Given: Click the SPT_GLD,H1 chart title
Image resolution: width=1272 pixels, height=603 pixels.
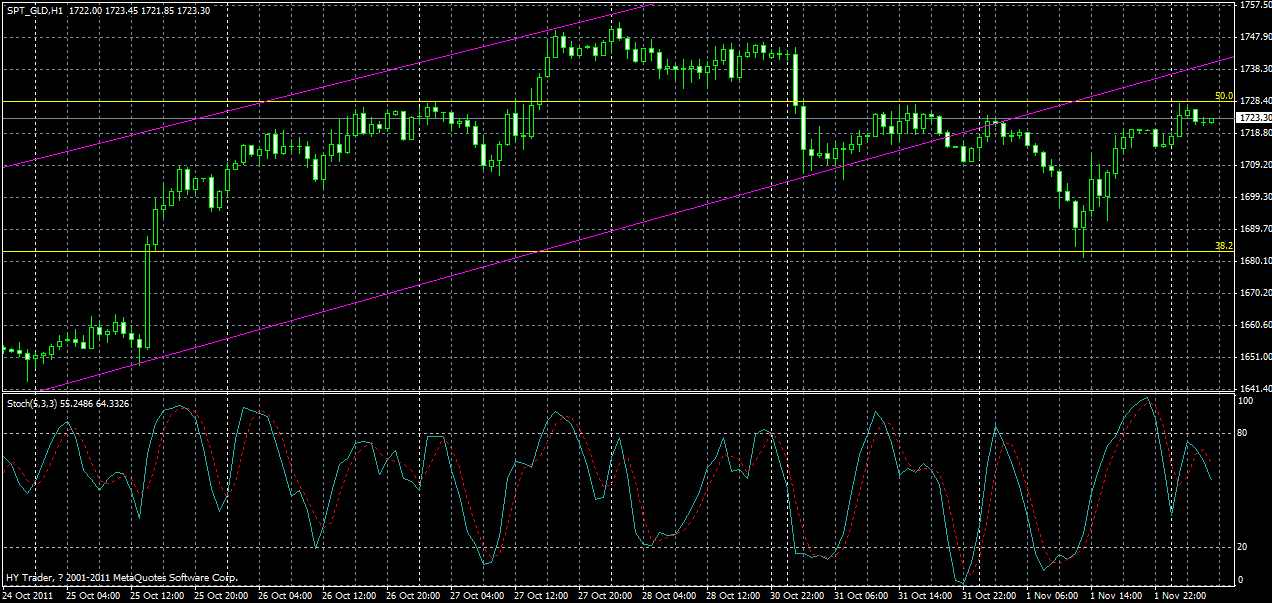Looking at the screenshot, I should click(35, 9).
